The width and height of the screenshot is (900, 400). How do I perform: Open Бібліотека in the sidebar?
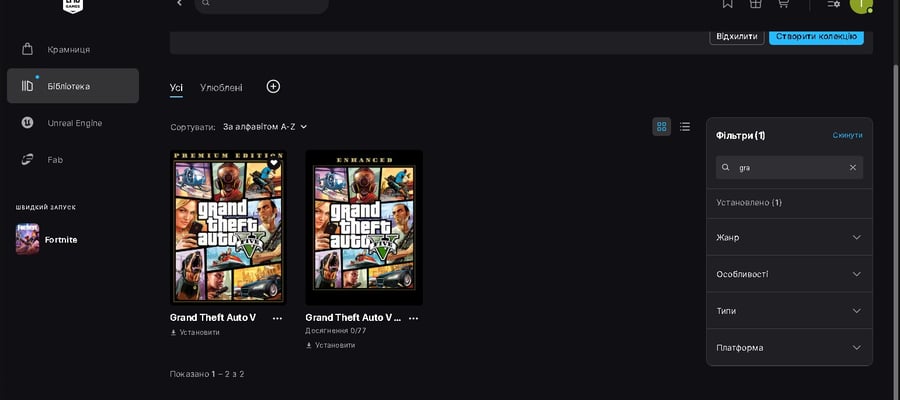(73, 86)
